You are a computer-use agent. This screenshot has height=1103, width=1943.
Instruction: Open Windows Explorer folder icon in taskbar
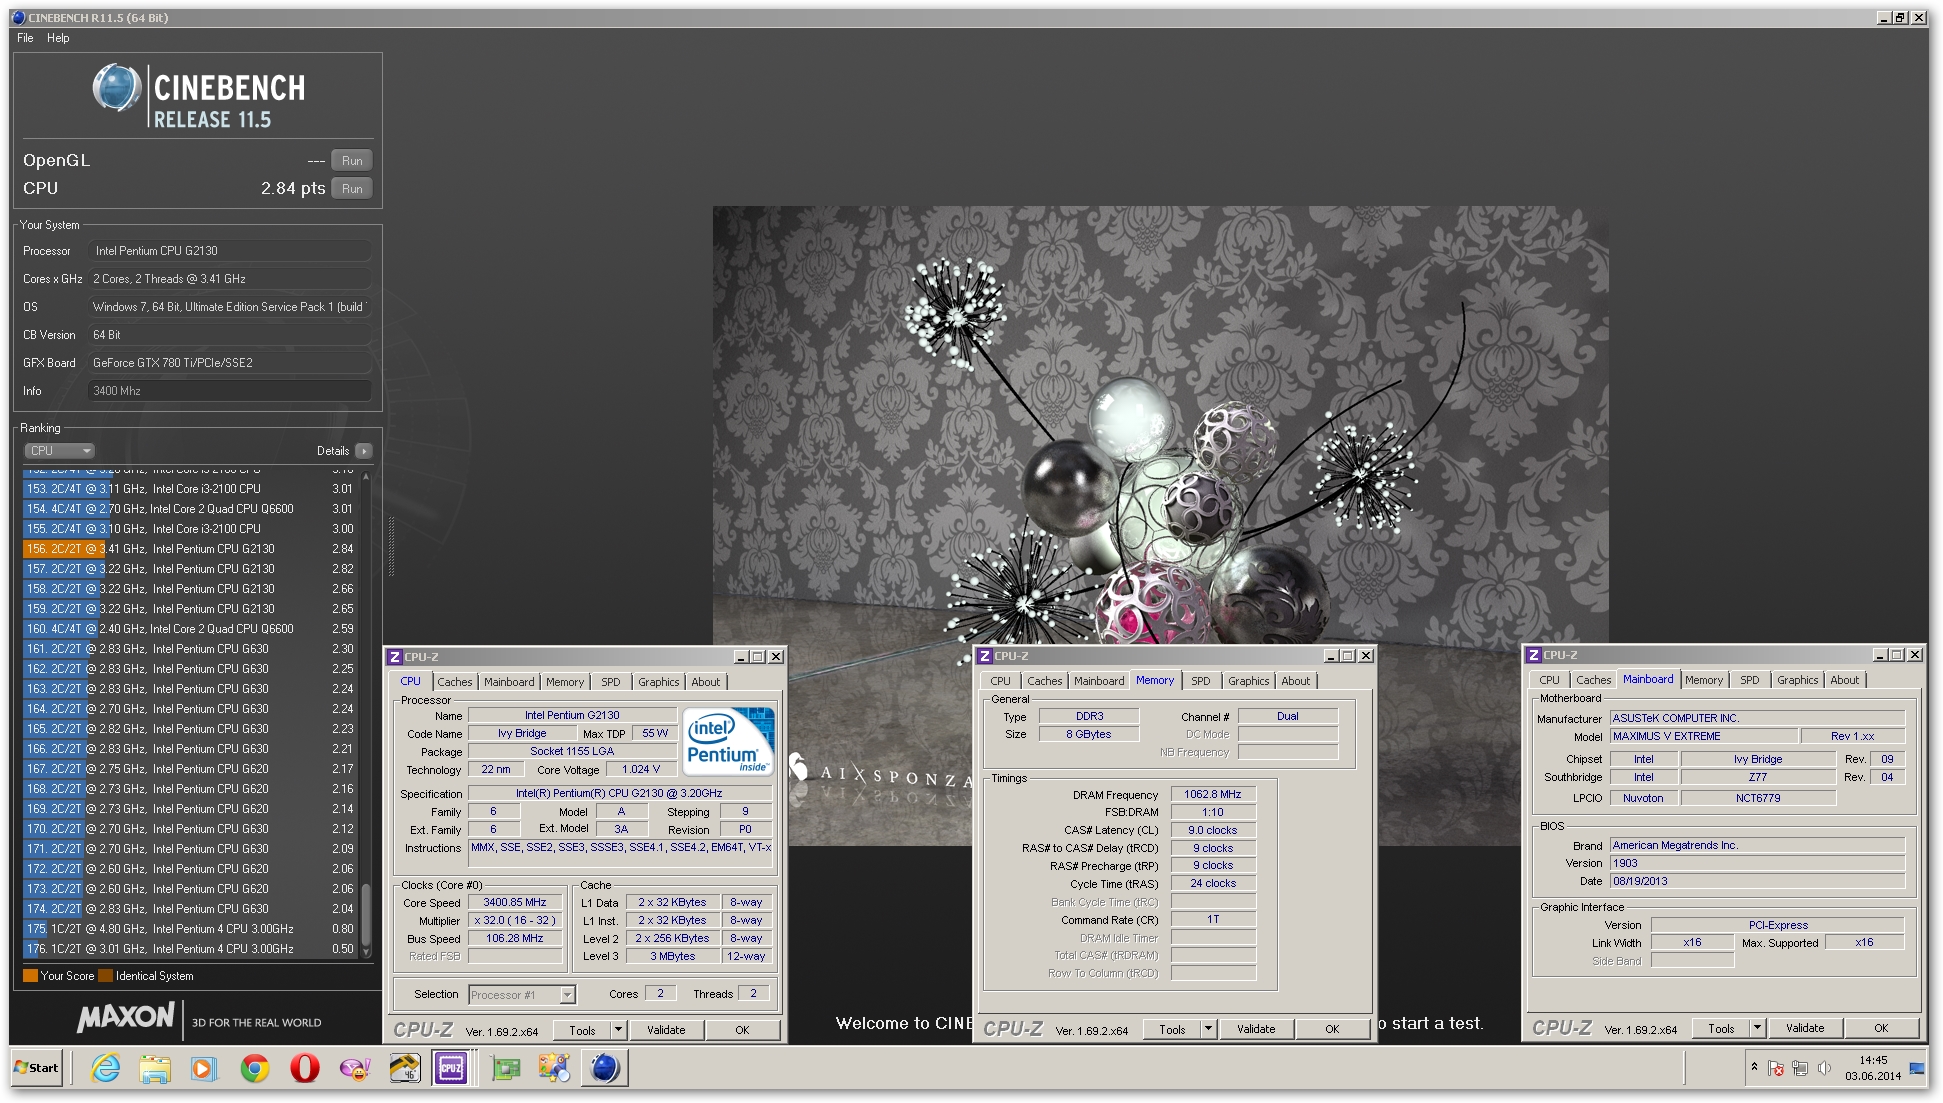pos(155,1068)
